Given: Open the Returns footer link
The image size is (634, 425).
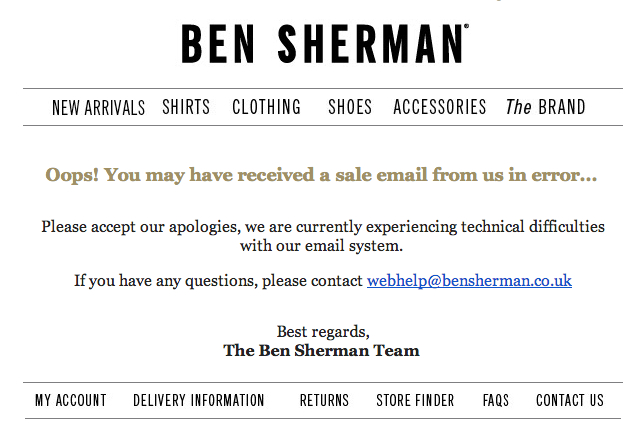Looking at the screenshot, I should coord(324,400).
